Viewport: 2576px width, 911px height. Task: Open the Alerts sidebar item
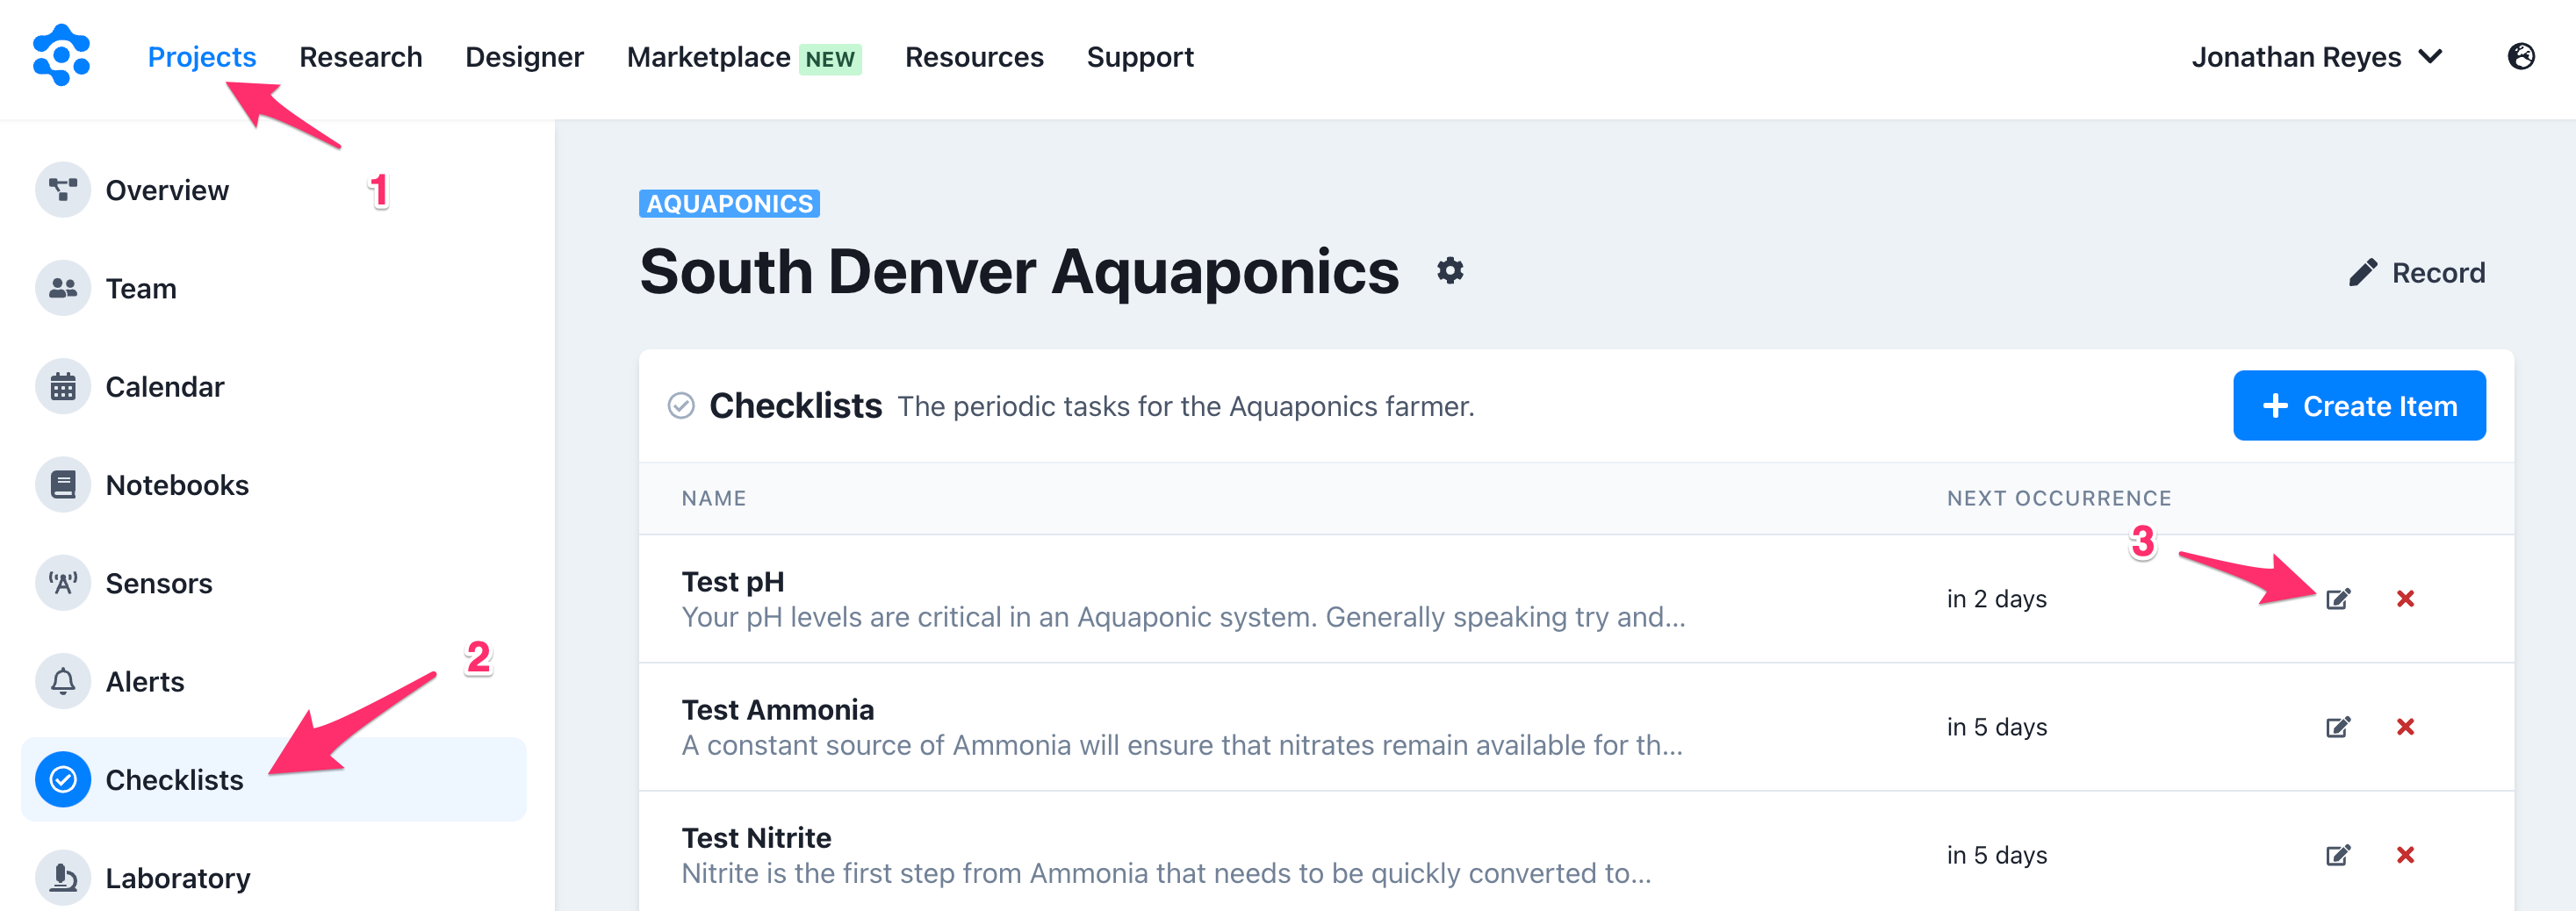144,682
